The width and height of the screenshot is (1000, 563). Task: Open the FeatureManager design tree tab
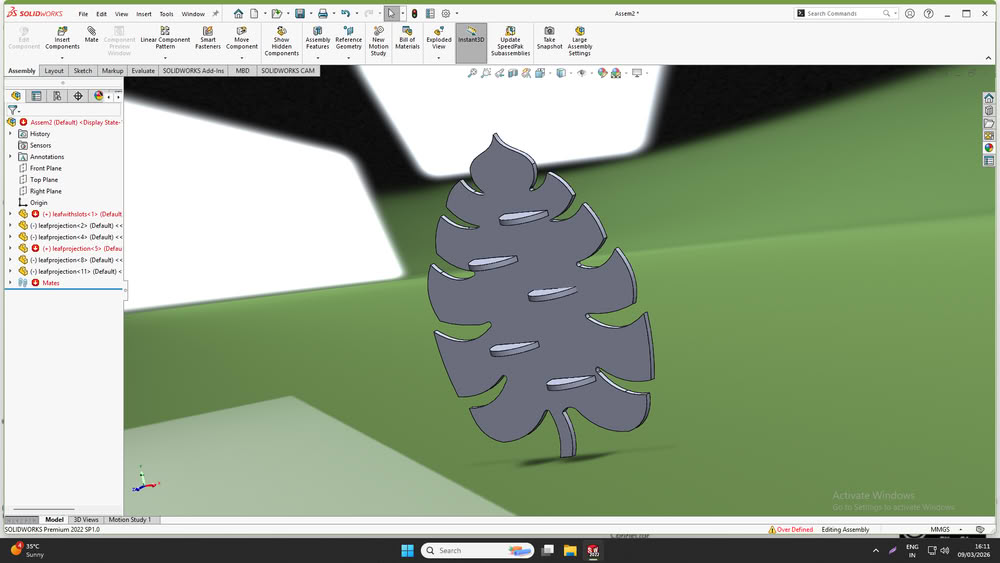coord(16,96)
